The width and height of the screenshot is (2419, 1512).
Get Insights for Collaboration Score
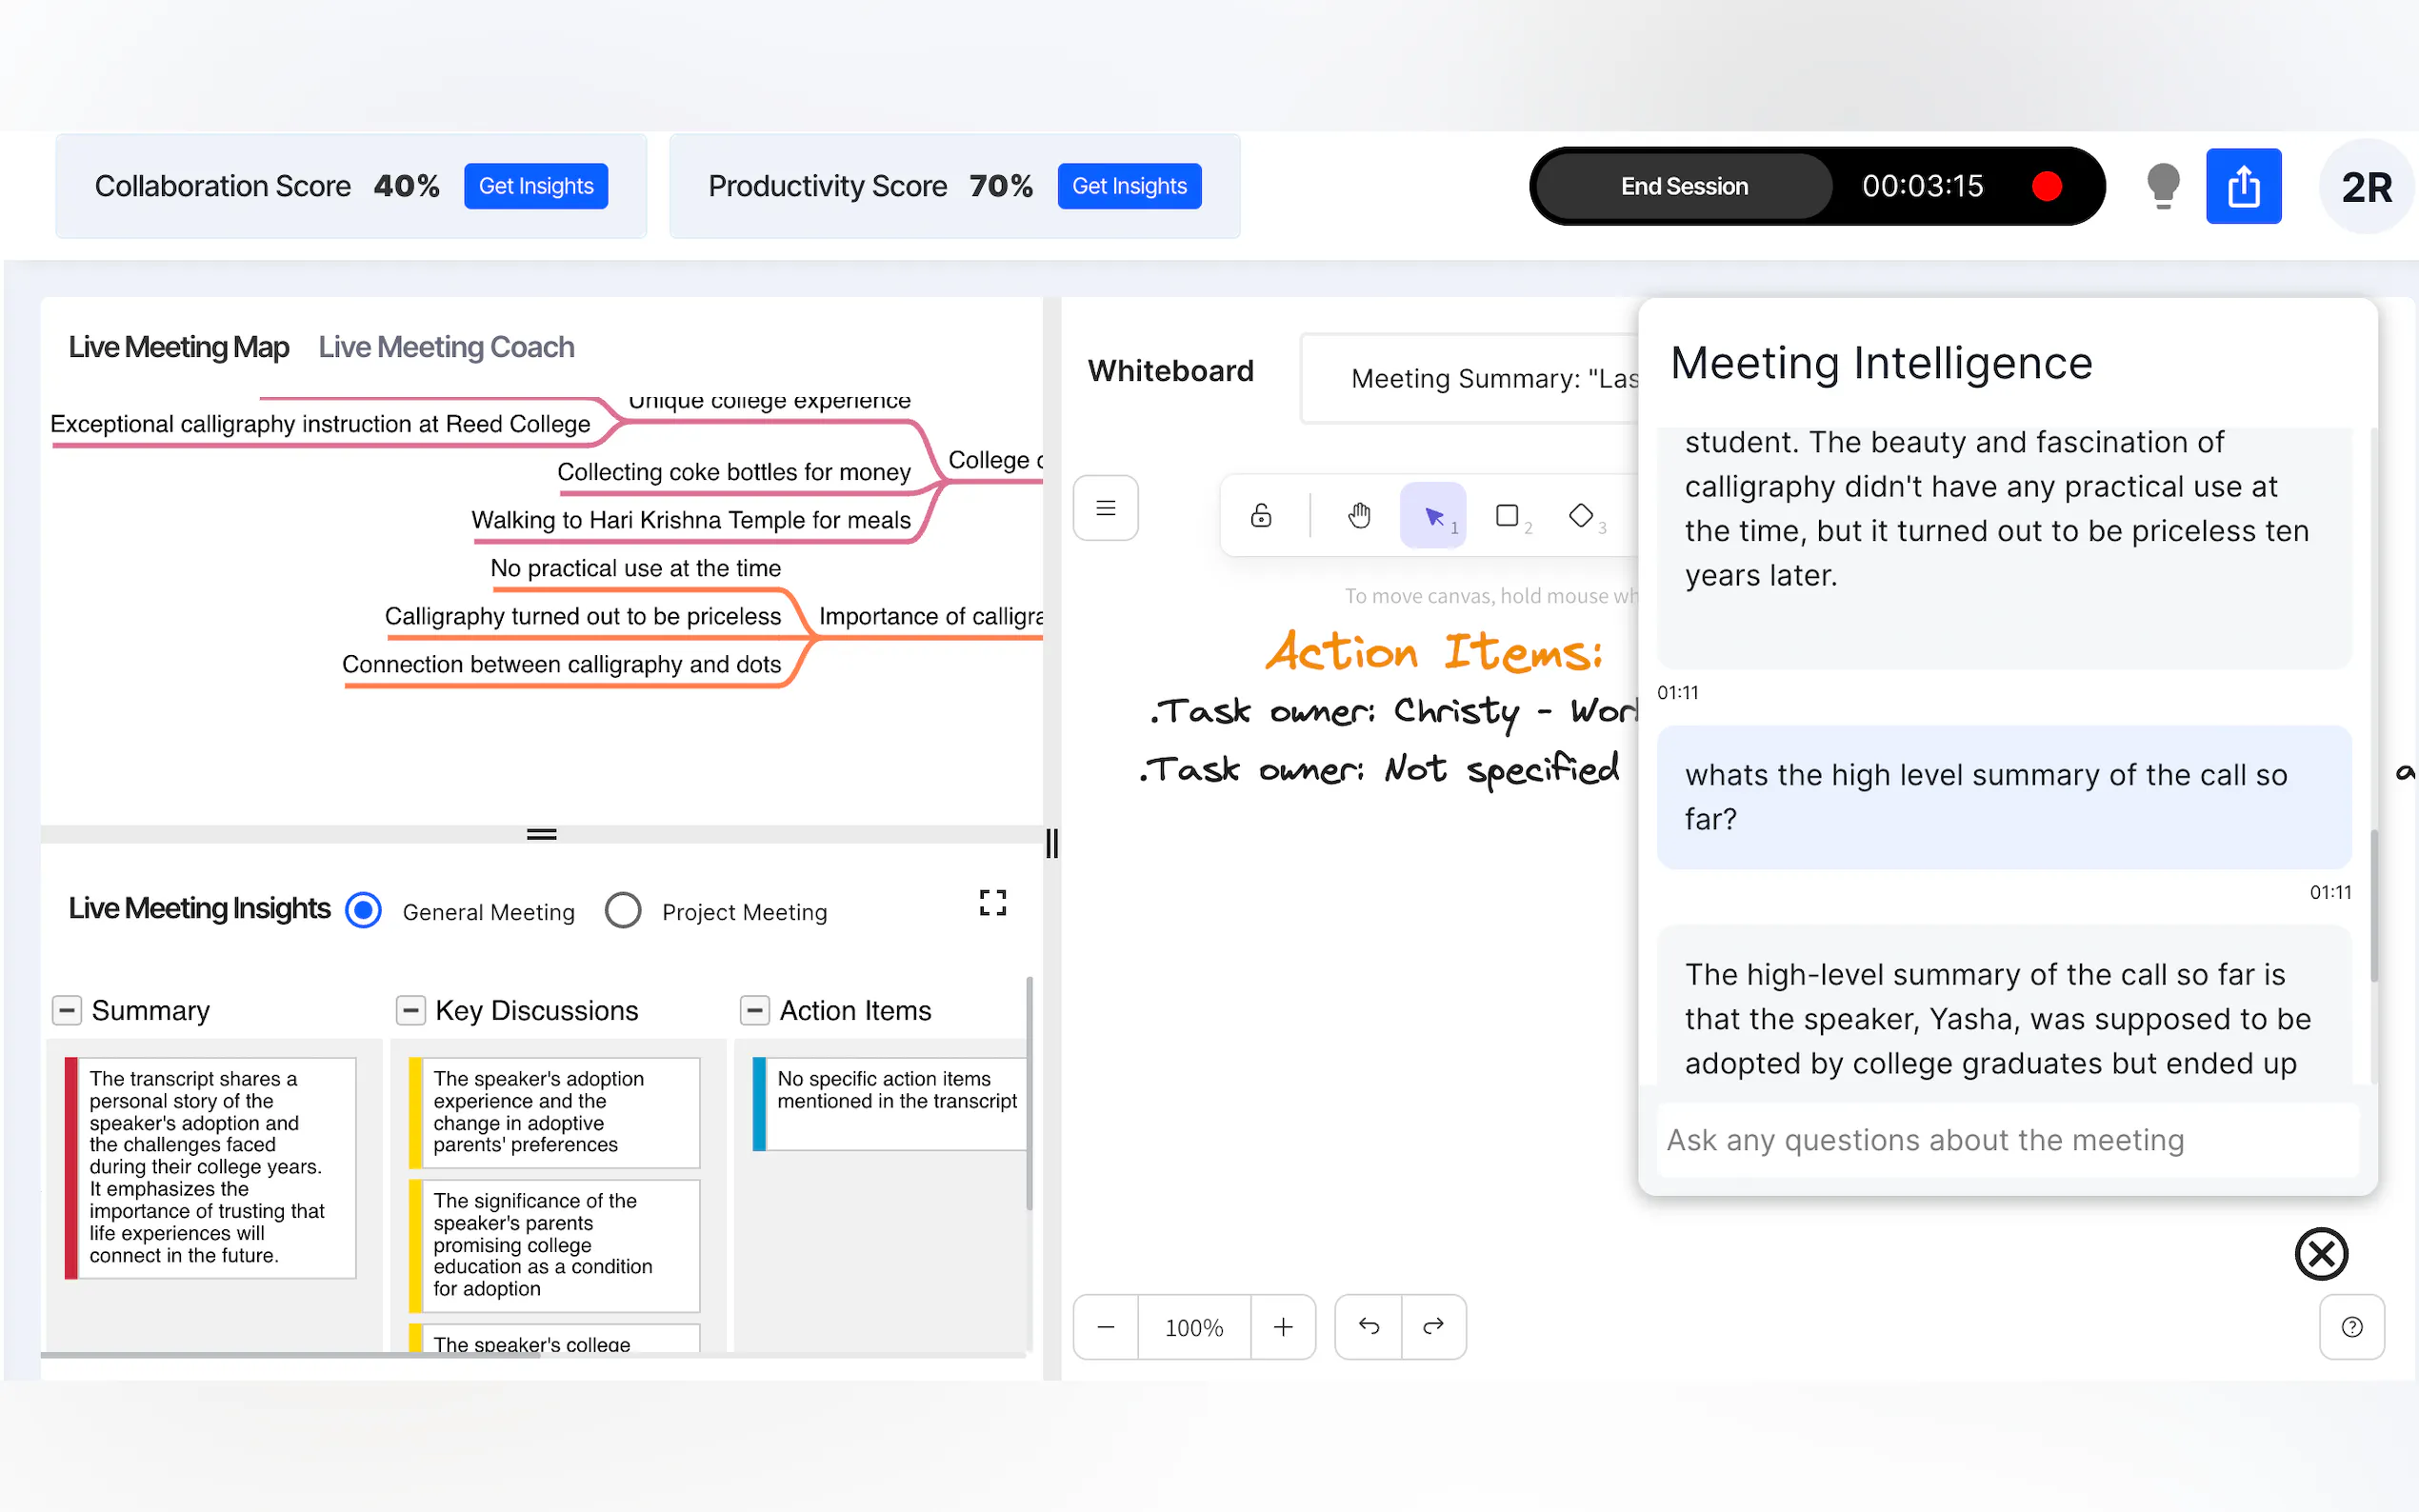tap(536, 186)
